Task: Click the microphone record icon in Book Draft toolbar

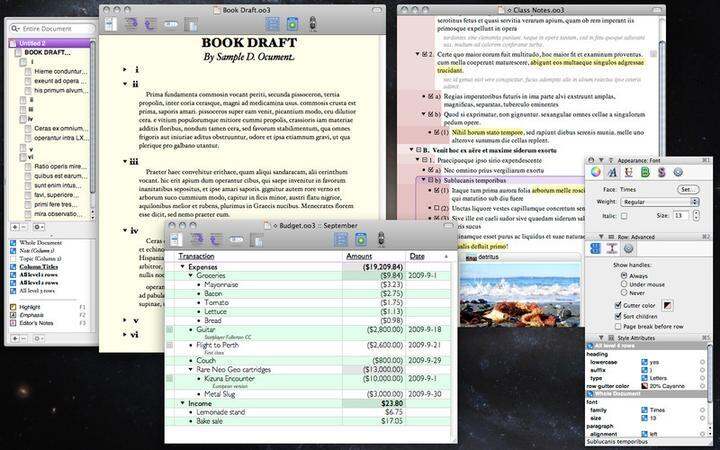Action: (313, 24)
